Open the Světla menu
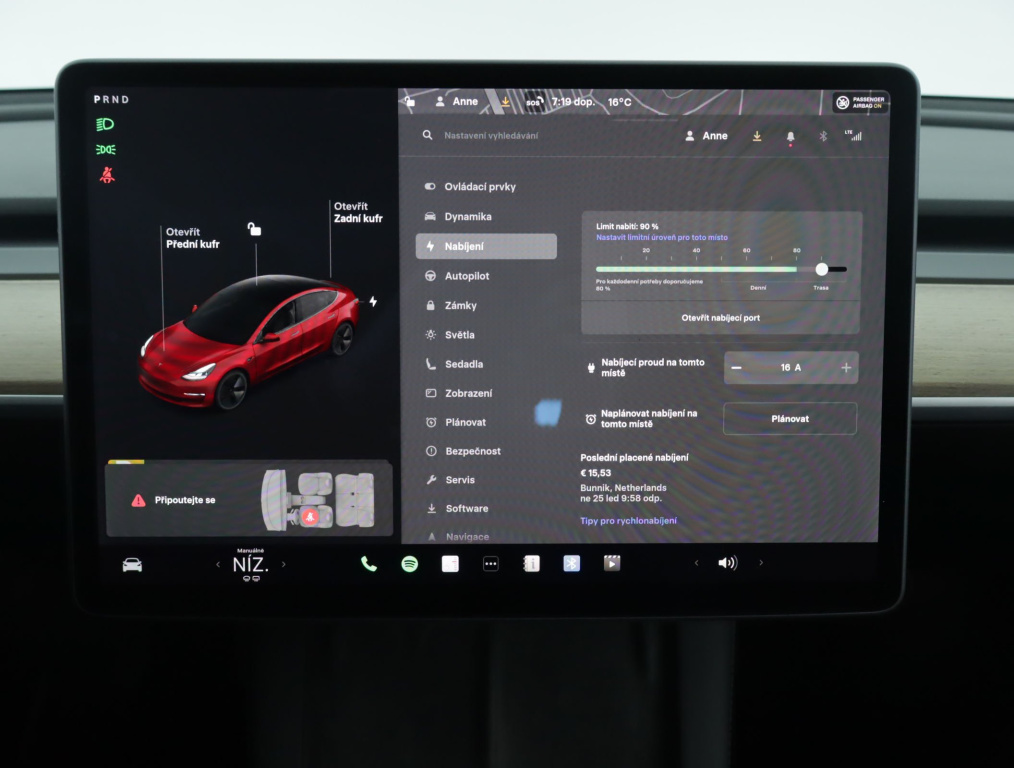This screenshot has width=1014, height=768. tap(486, 335)
